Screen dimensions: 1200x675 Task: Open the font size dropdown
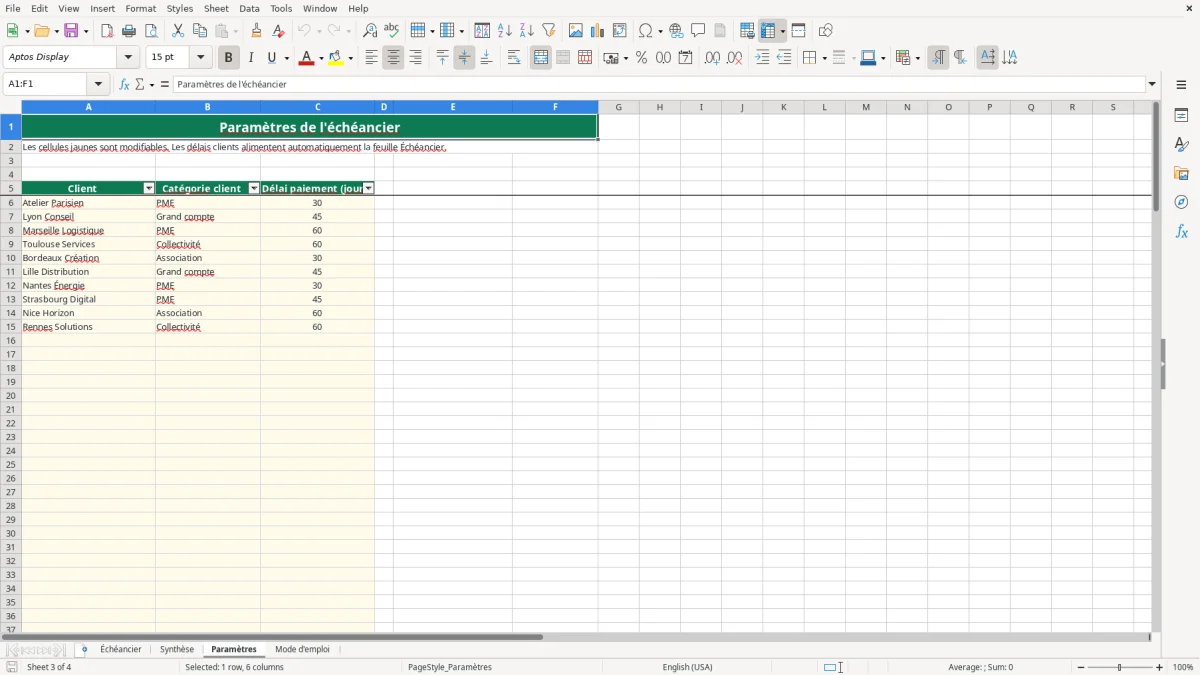coord(200,58)
